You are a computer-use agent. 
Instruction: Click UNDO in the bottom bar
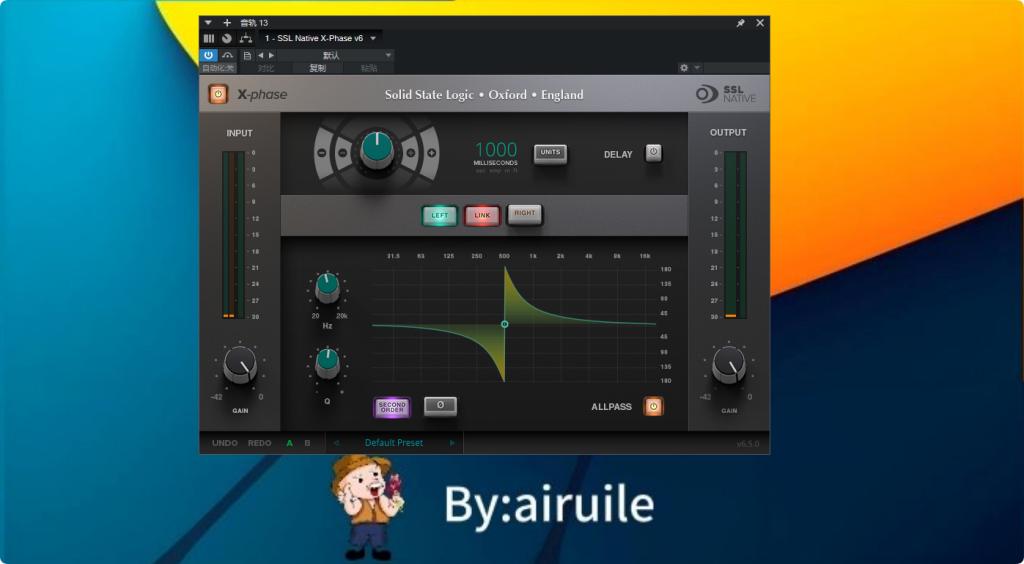coord(225,443)
